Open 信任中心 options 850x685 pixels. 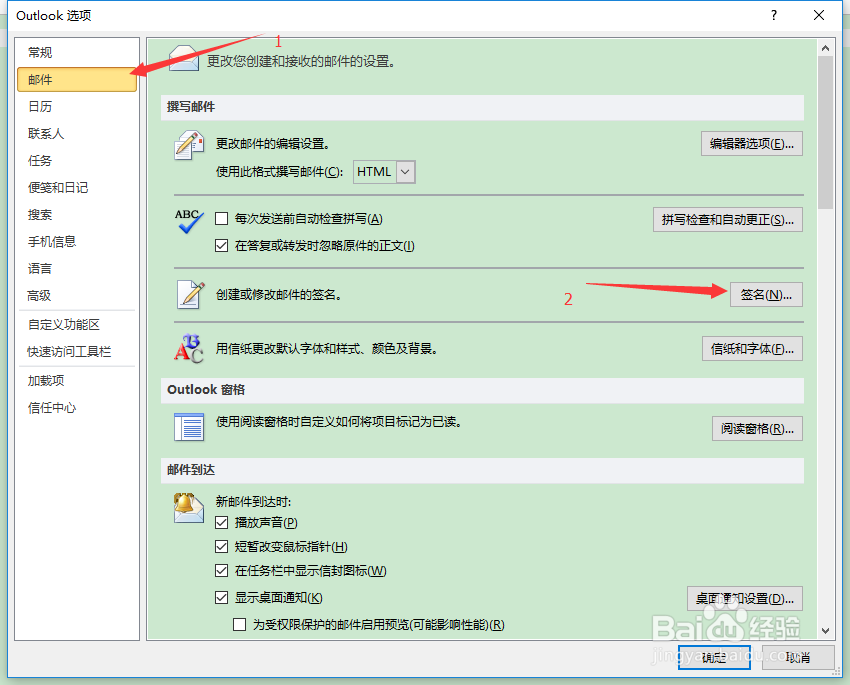coord(77,408)
